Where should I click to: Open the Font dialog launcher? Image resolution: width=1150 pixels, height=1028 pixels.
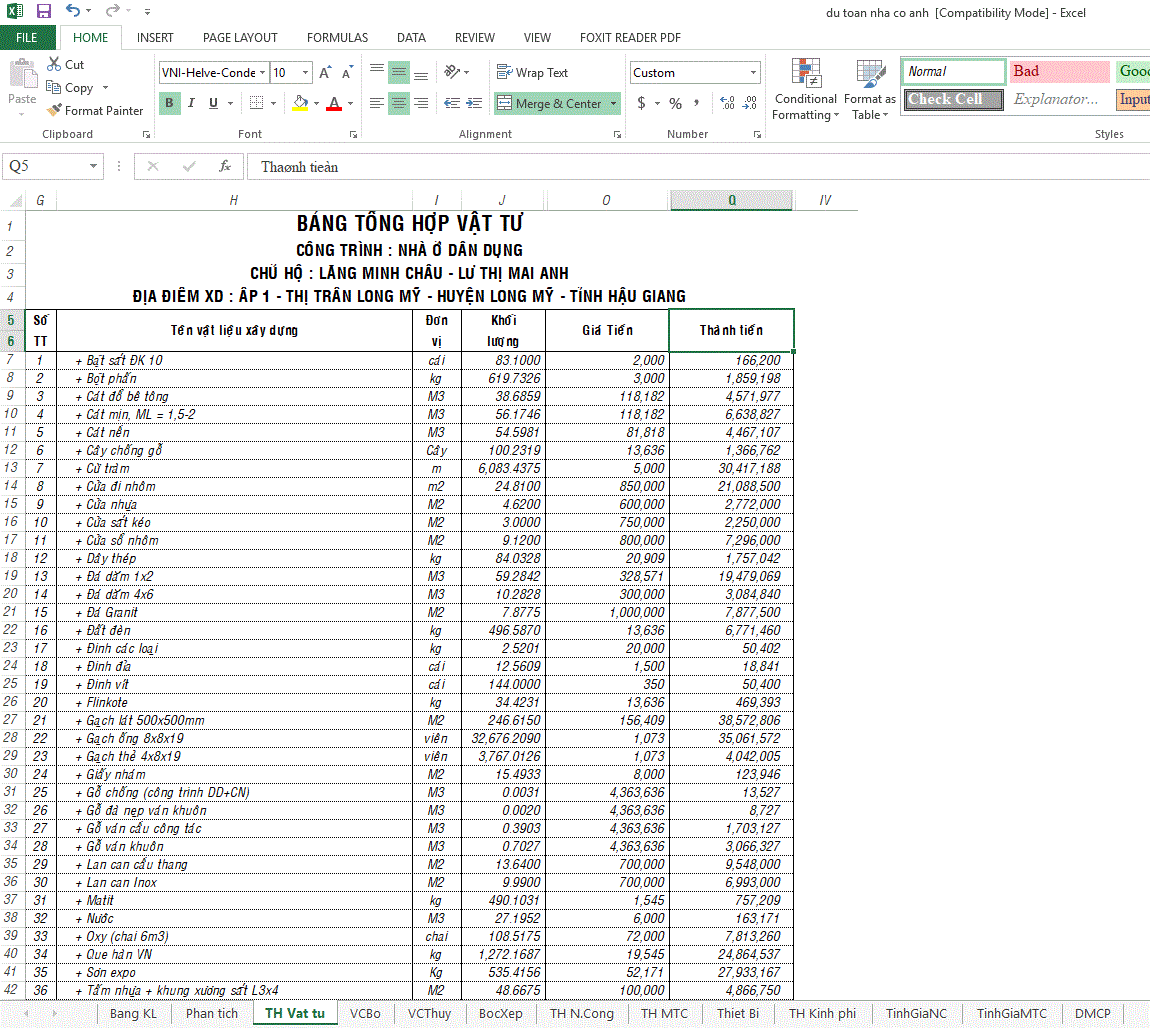pos(354,134)
